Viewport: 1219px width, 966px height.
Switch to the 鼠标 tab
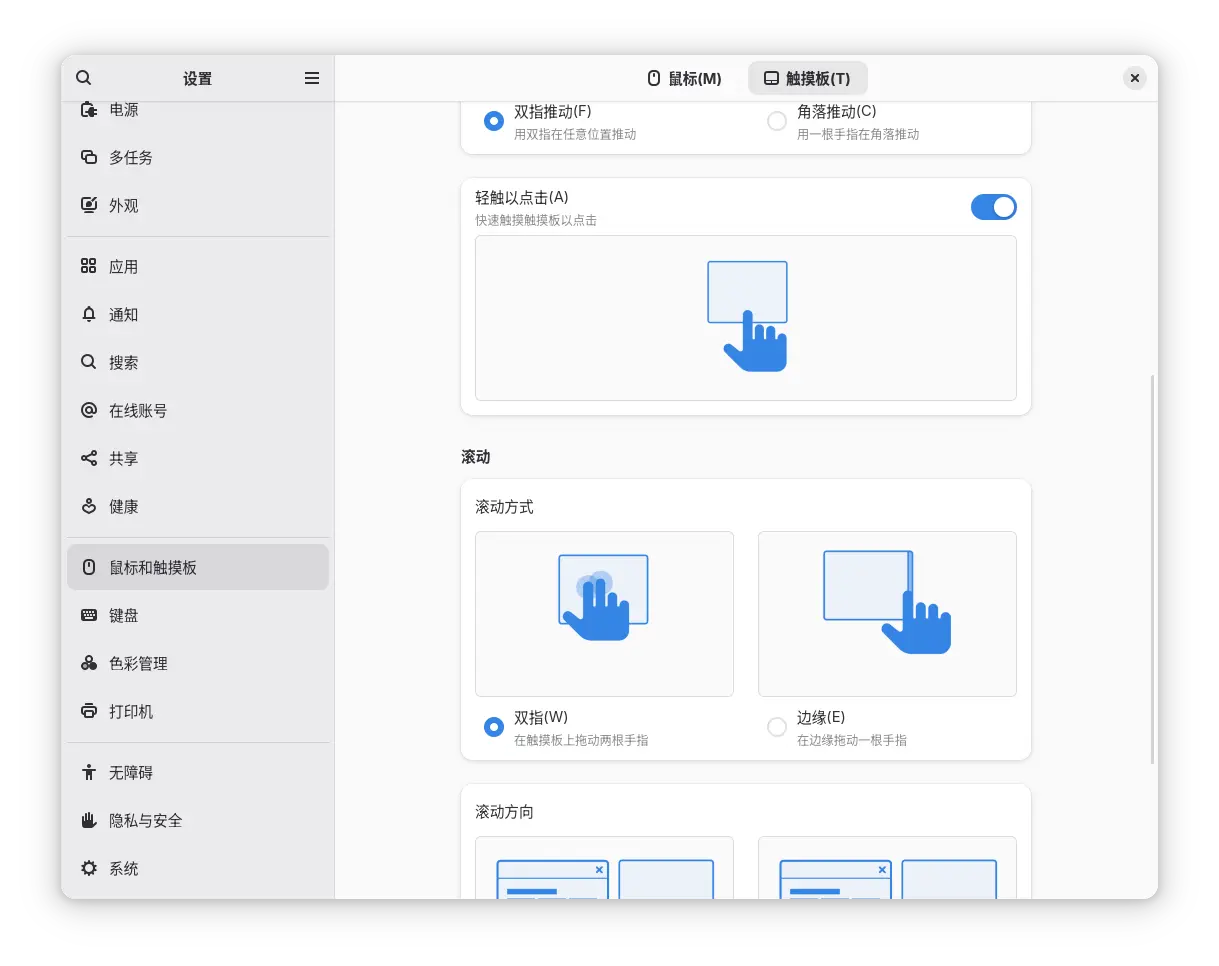[685, 78]
